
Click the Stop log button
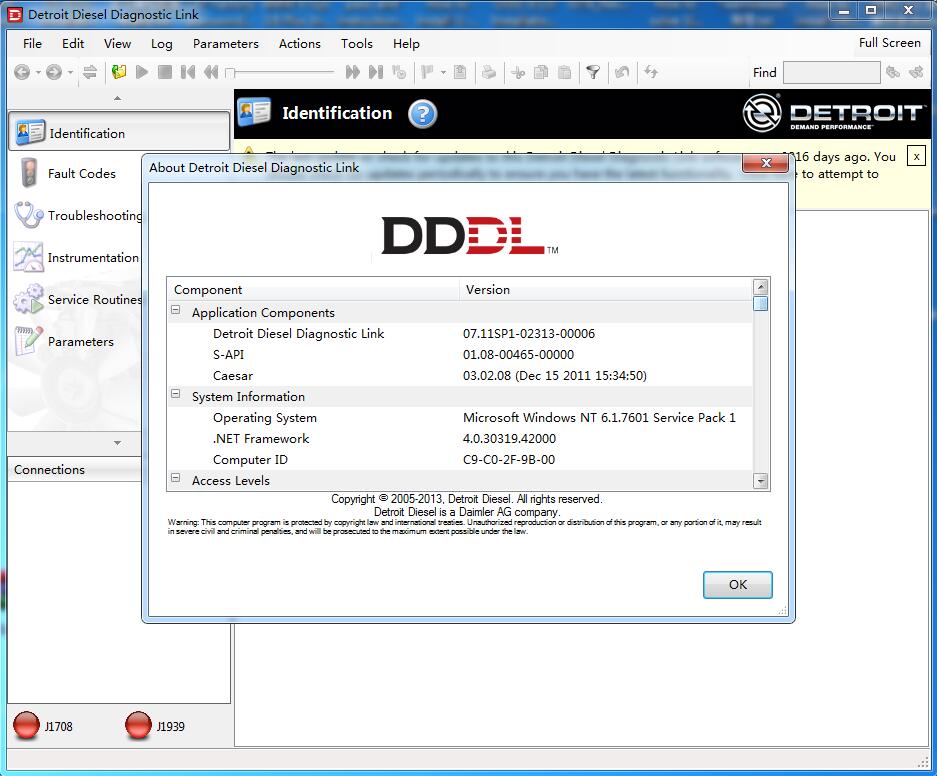pos(165,72)
